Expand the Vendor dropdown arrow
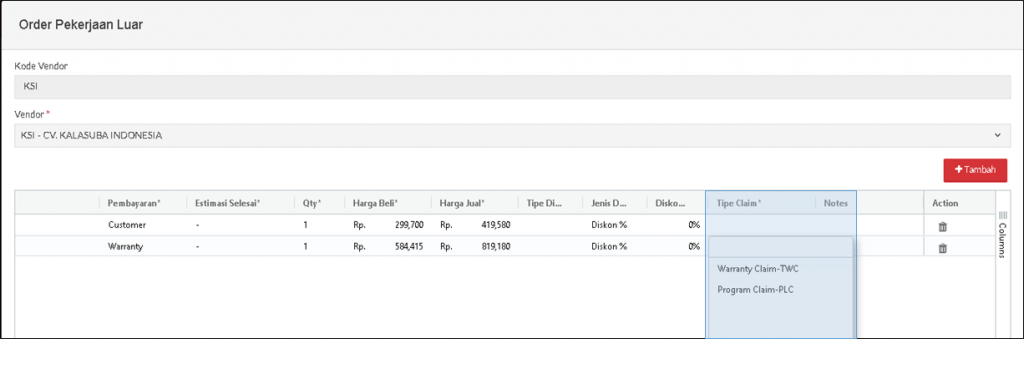 click(997, 135)
